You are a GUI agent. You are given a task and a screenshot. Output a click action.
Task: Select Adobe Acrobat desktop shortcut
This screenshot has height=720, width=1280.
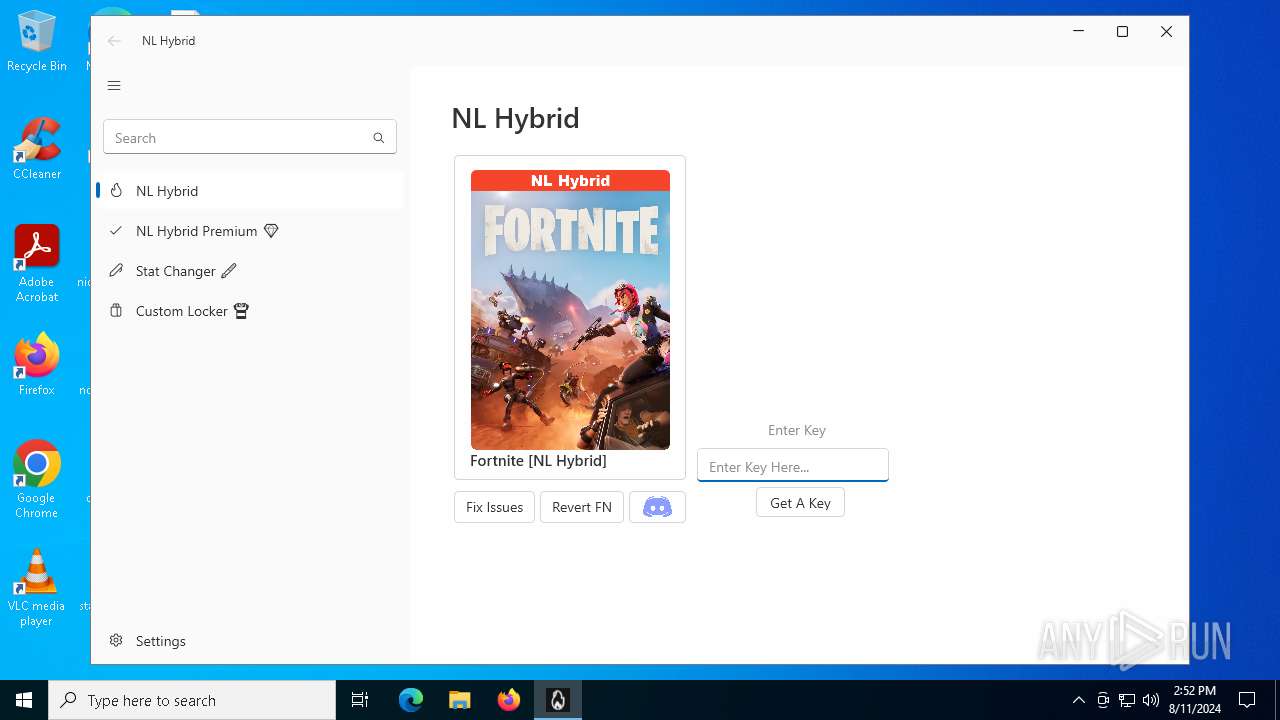(x=37, y=264)
